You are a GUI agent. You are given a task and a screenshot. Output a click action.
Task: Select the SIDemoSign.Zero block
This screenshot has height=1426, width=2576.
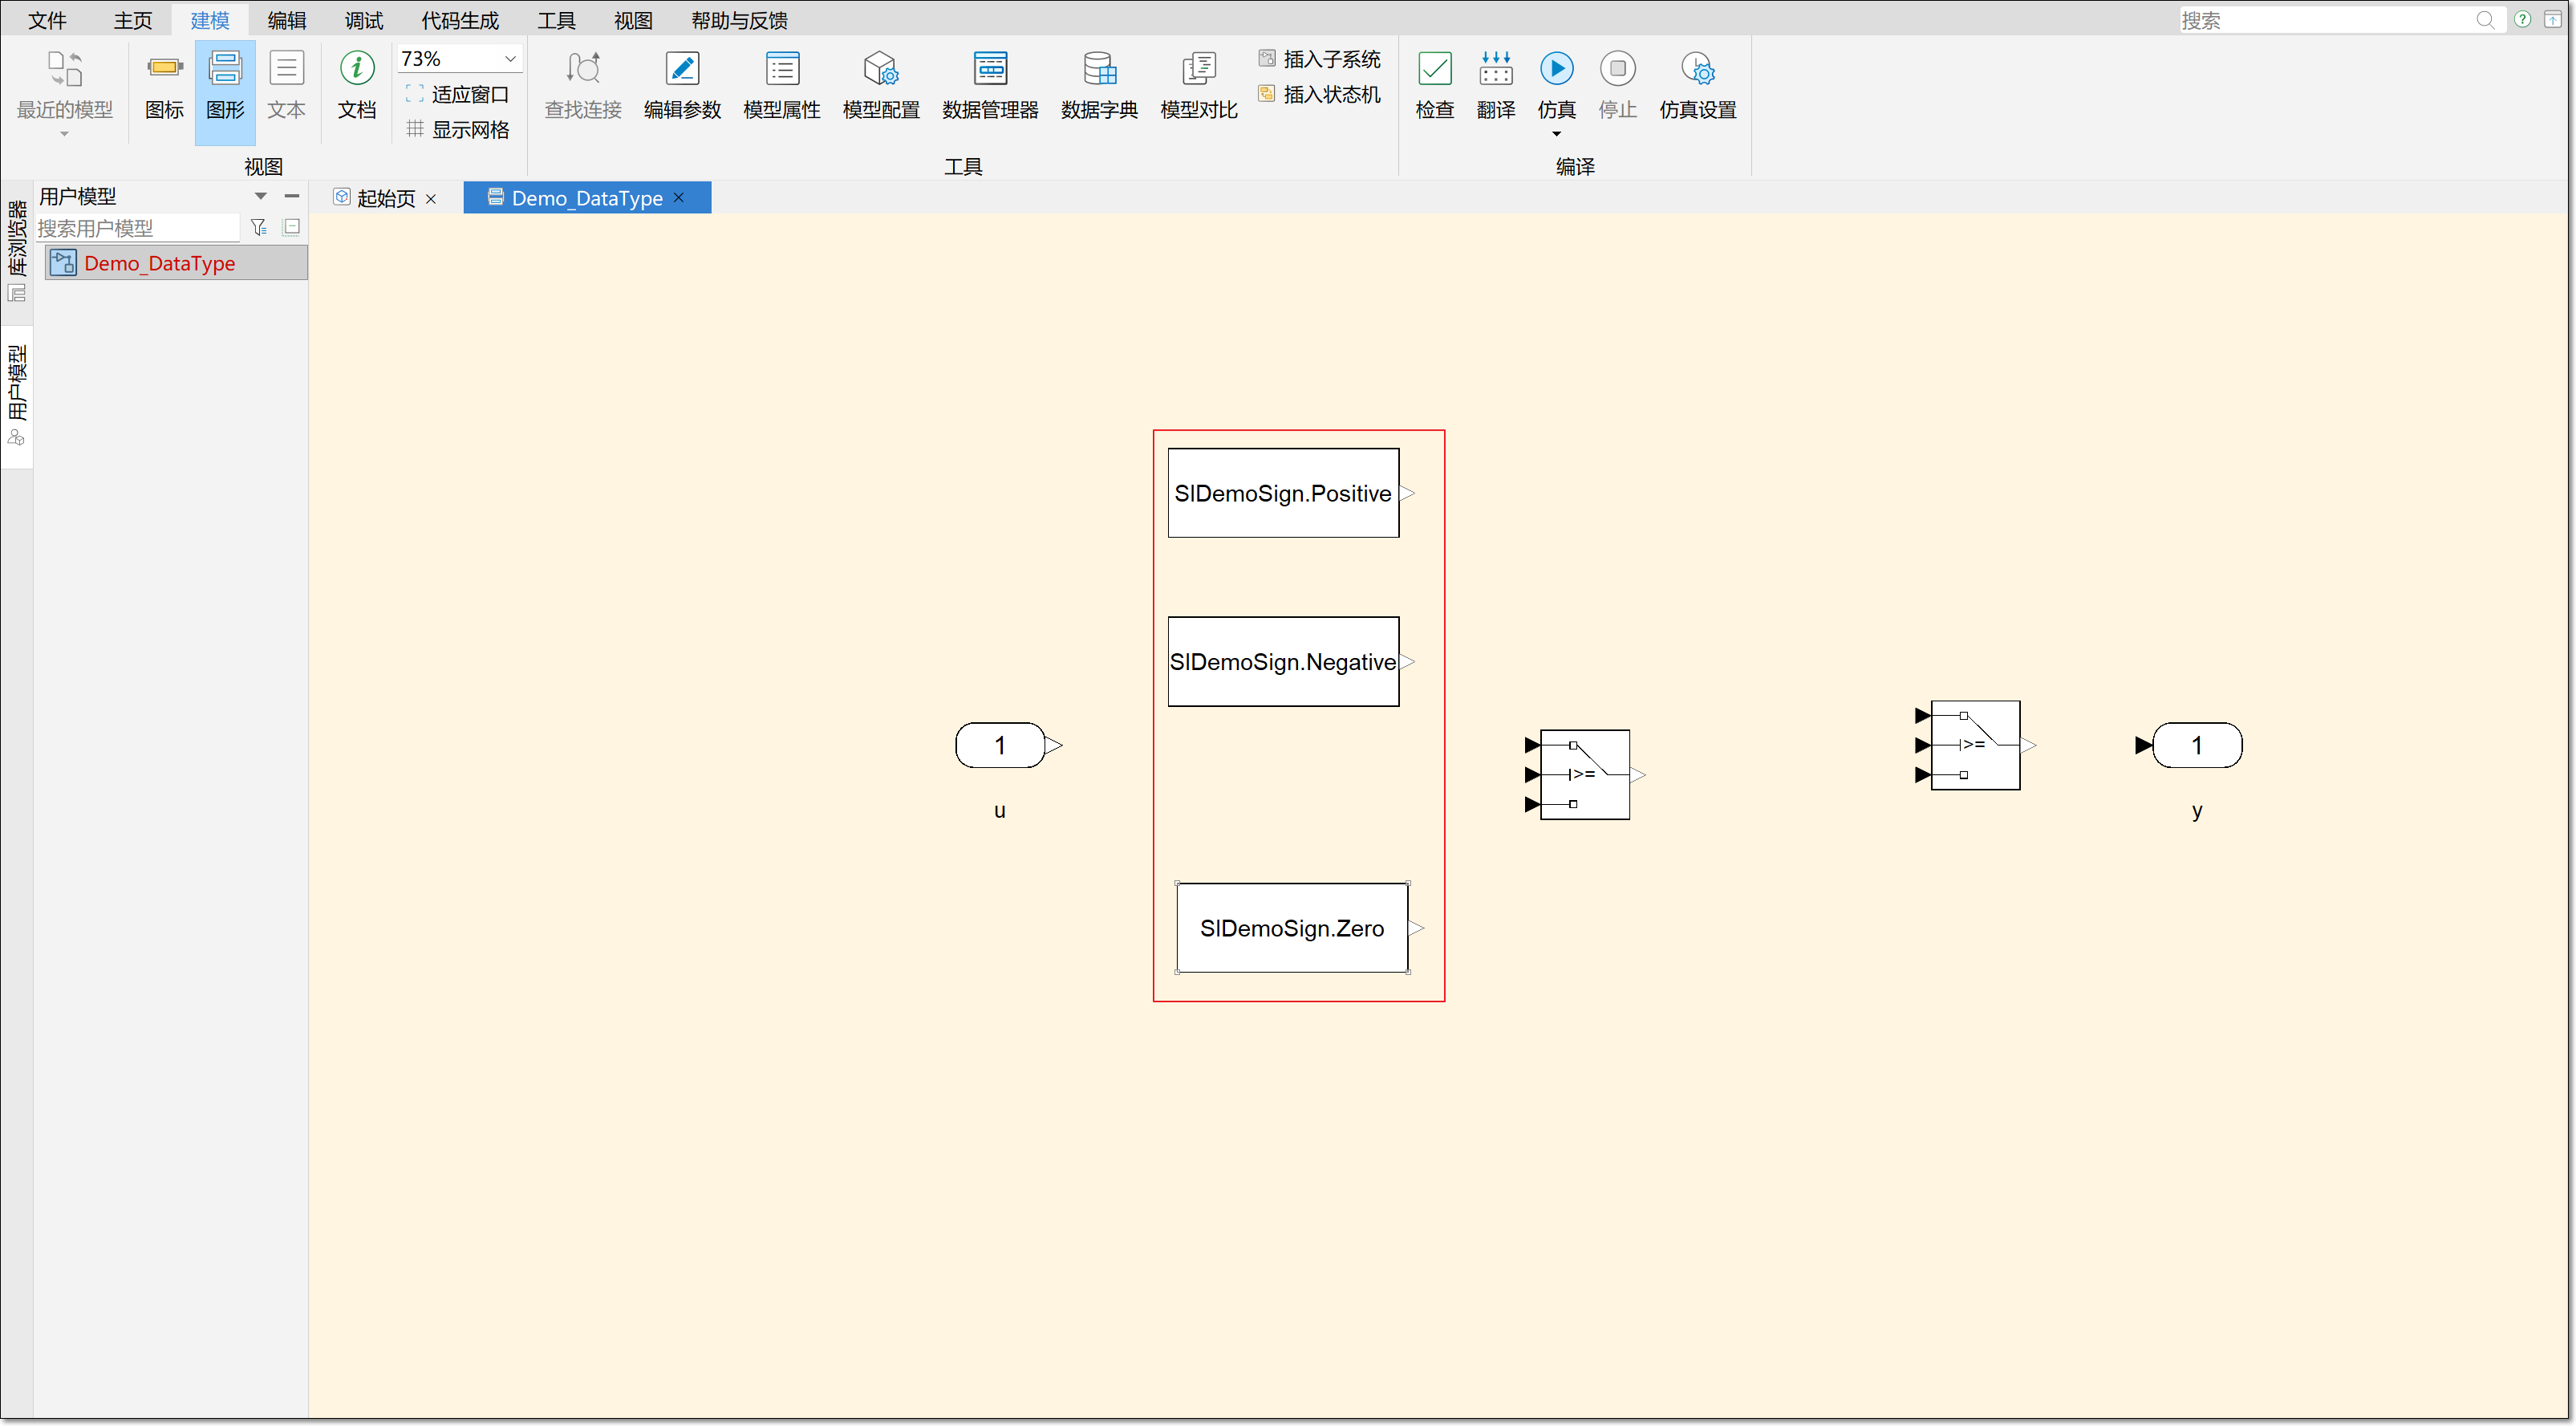[x=1292, y=928]
